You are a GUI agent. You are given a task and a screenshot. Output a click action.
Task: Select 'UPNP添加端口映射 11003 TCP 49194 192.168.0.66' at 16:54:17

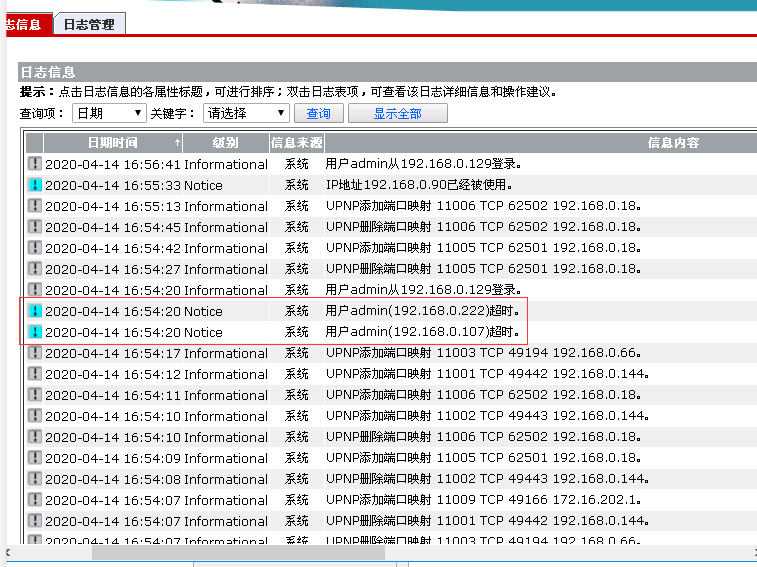(483, 353)
